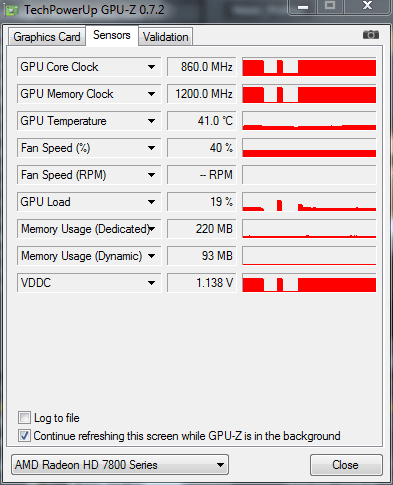Click the GPU Load red usage graph
The width and height of the screenshot is (393, 485).
[309, 202]
